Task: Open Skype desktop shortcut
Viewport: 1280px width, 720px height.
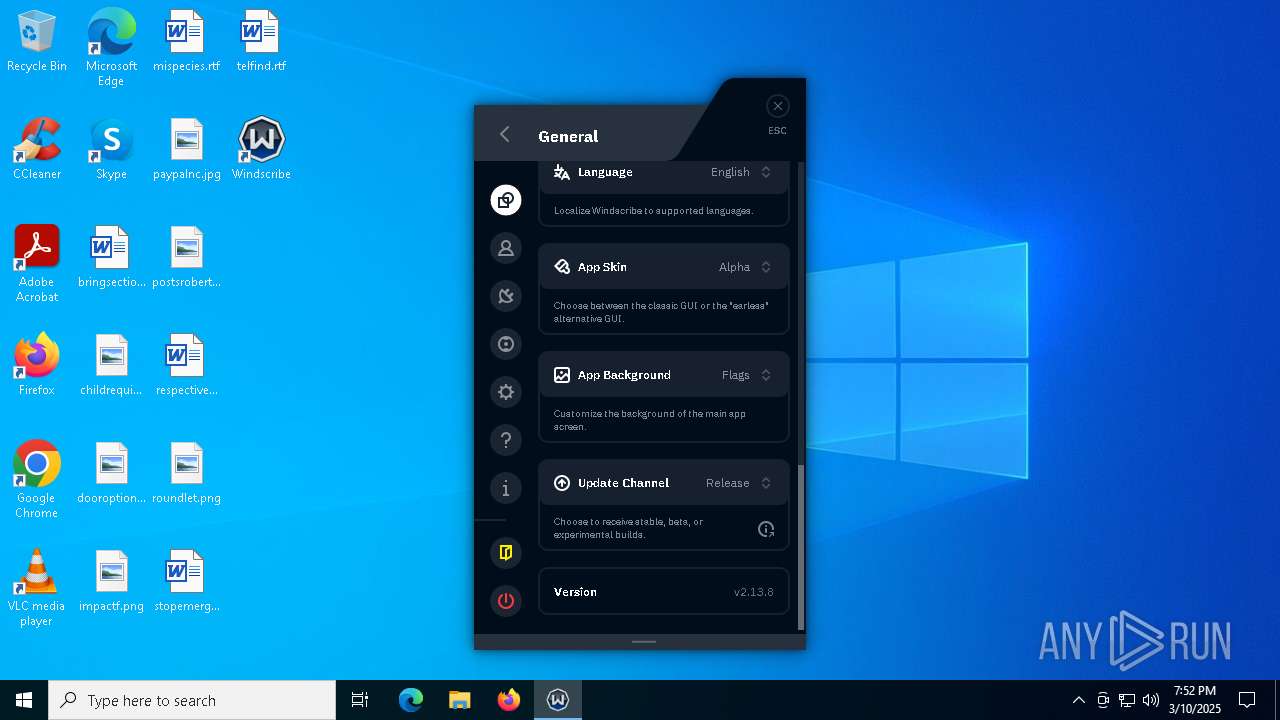Action: point(111,150)
